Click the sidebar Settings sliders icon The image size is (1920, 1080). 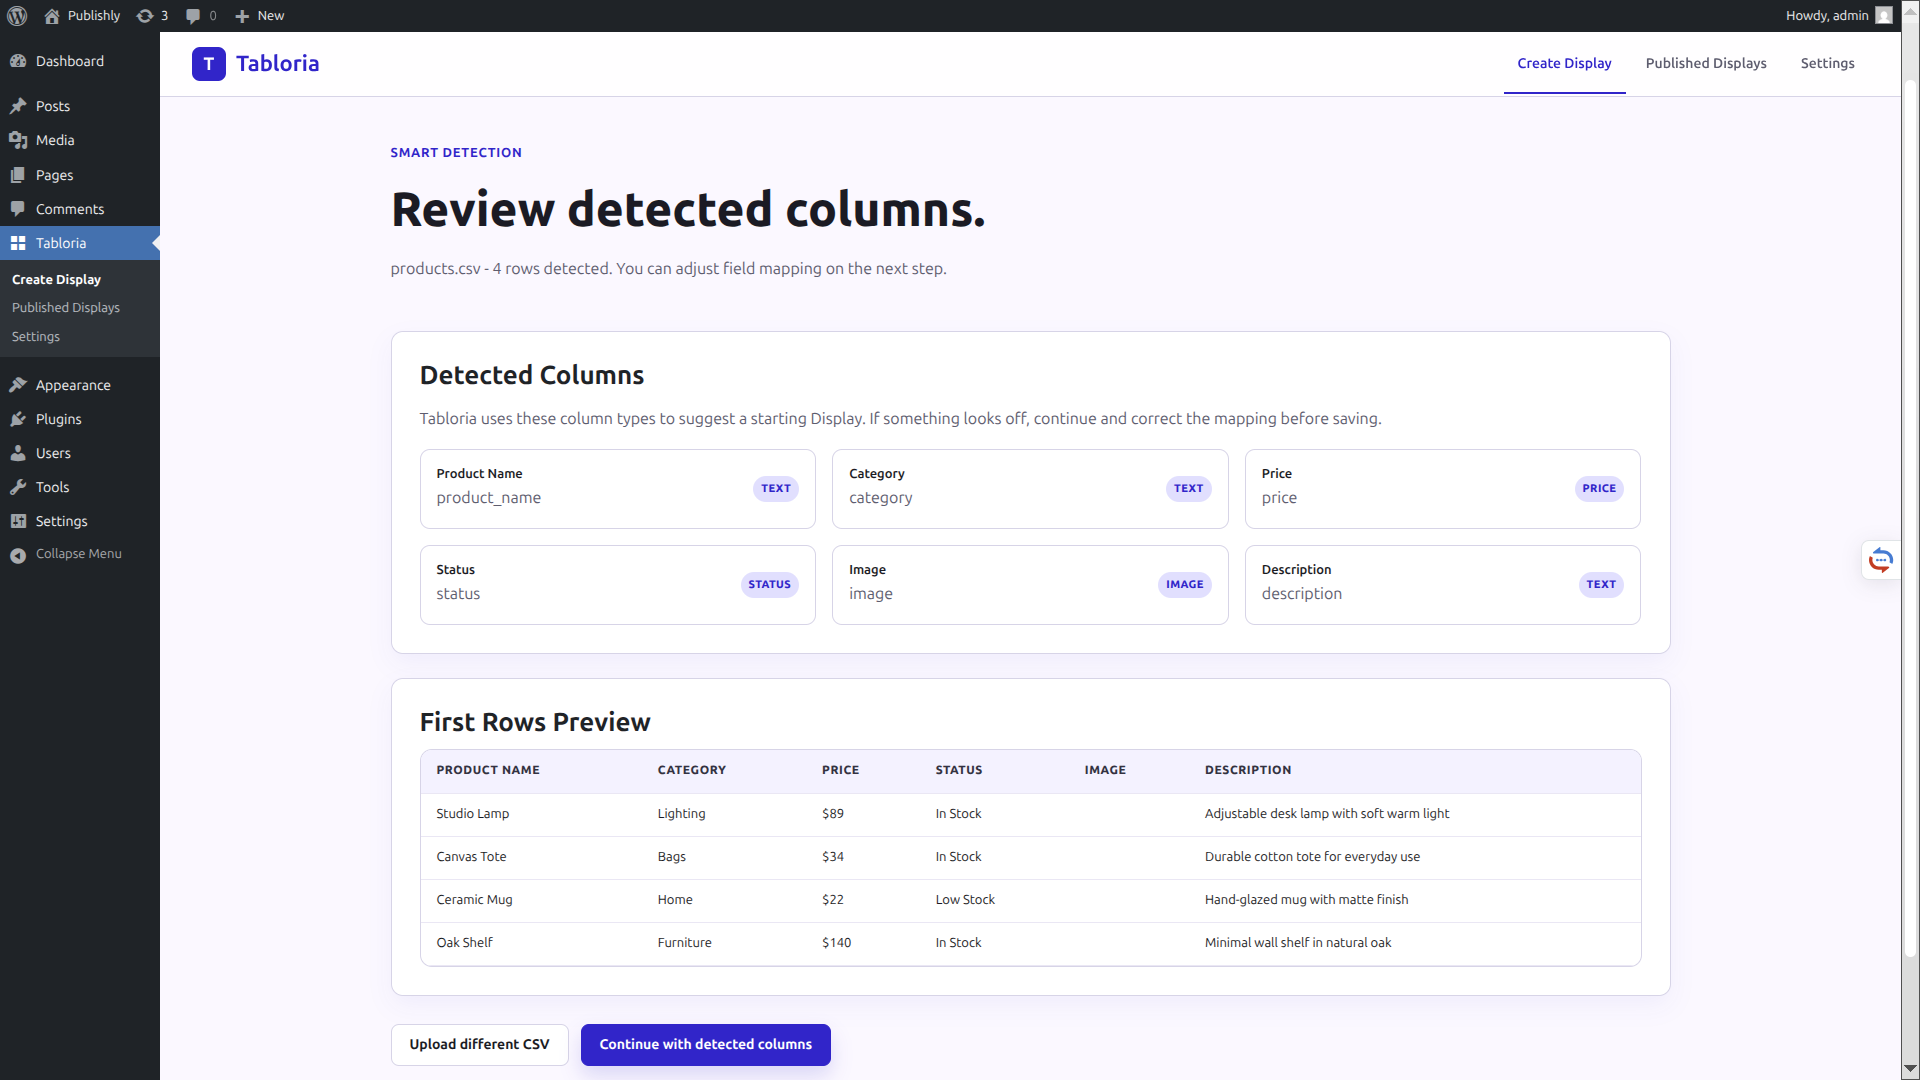coord(18,521)
